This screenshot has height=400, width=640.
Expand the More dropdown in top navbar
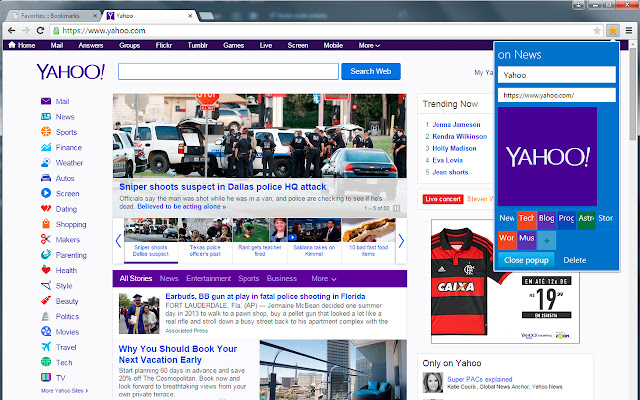coord(369,45)
